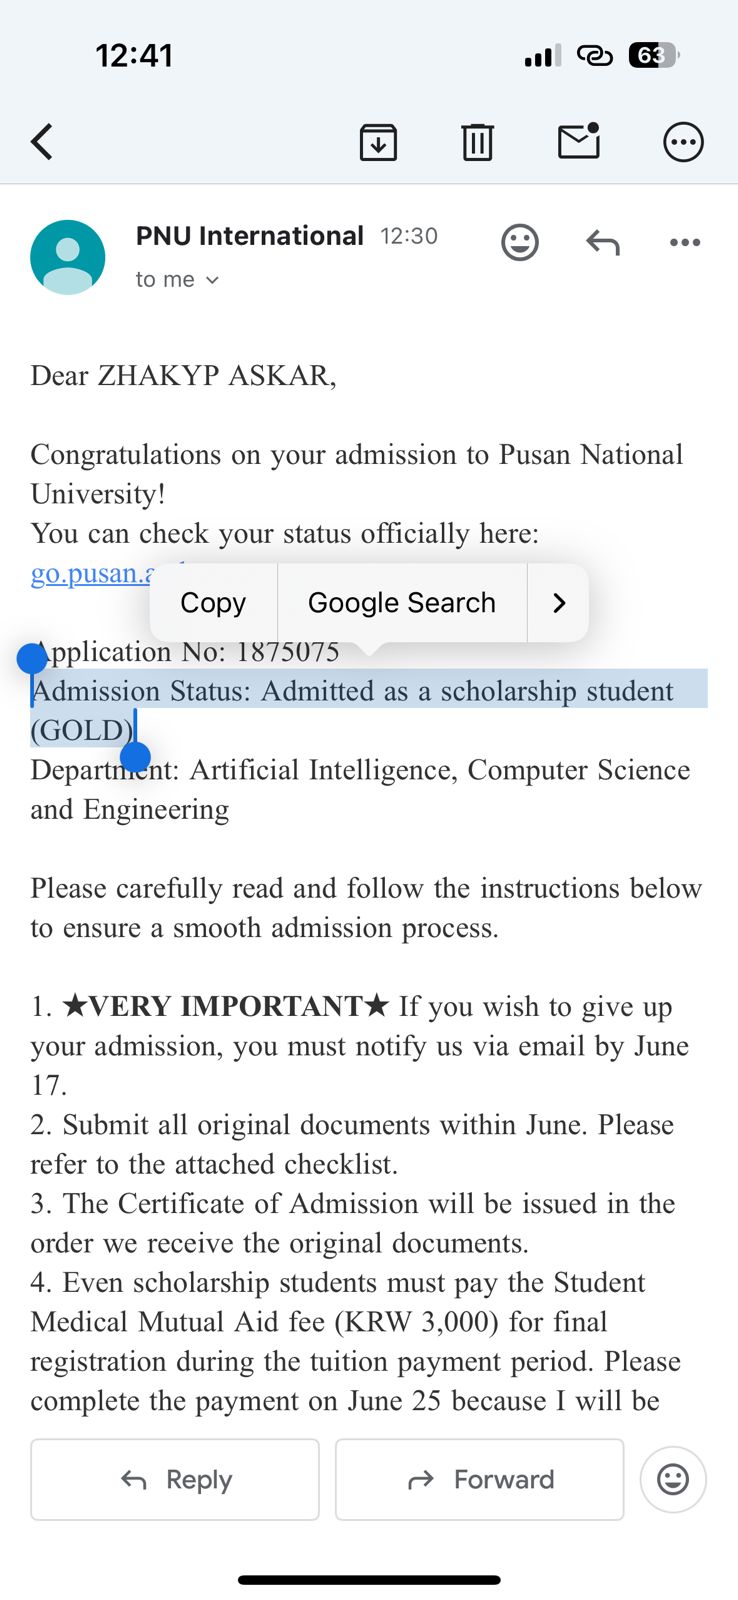Tap the bottom emoji reaction button

[x=673, y=1479]
